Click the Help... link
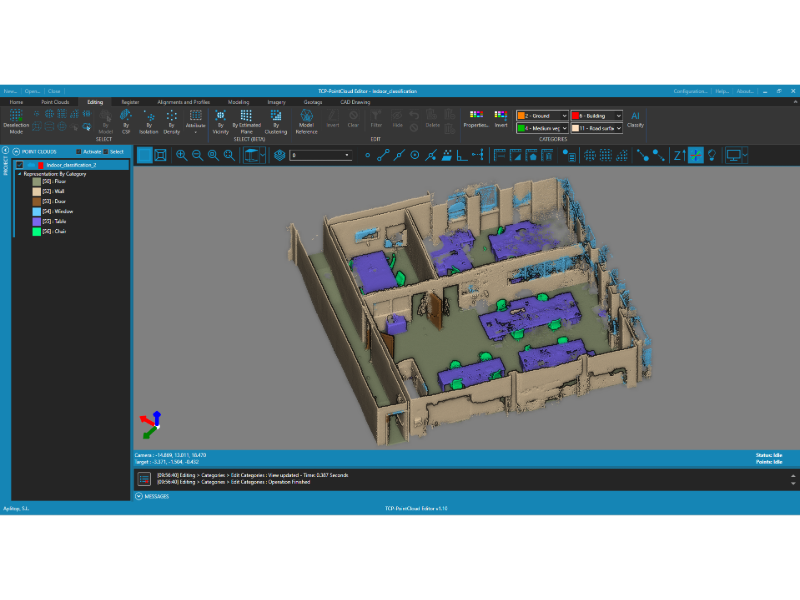Viewport: 800px width, 600px height. pos(722,91)
